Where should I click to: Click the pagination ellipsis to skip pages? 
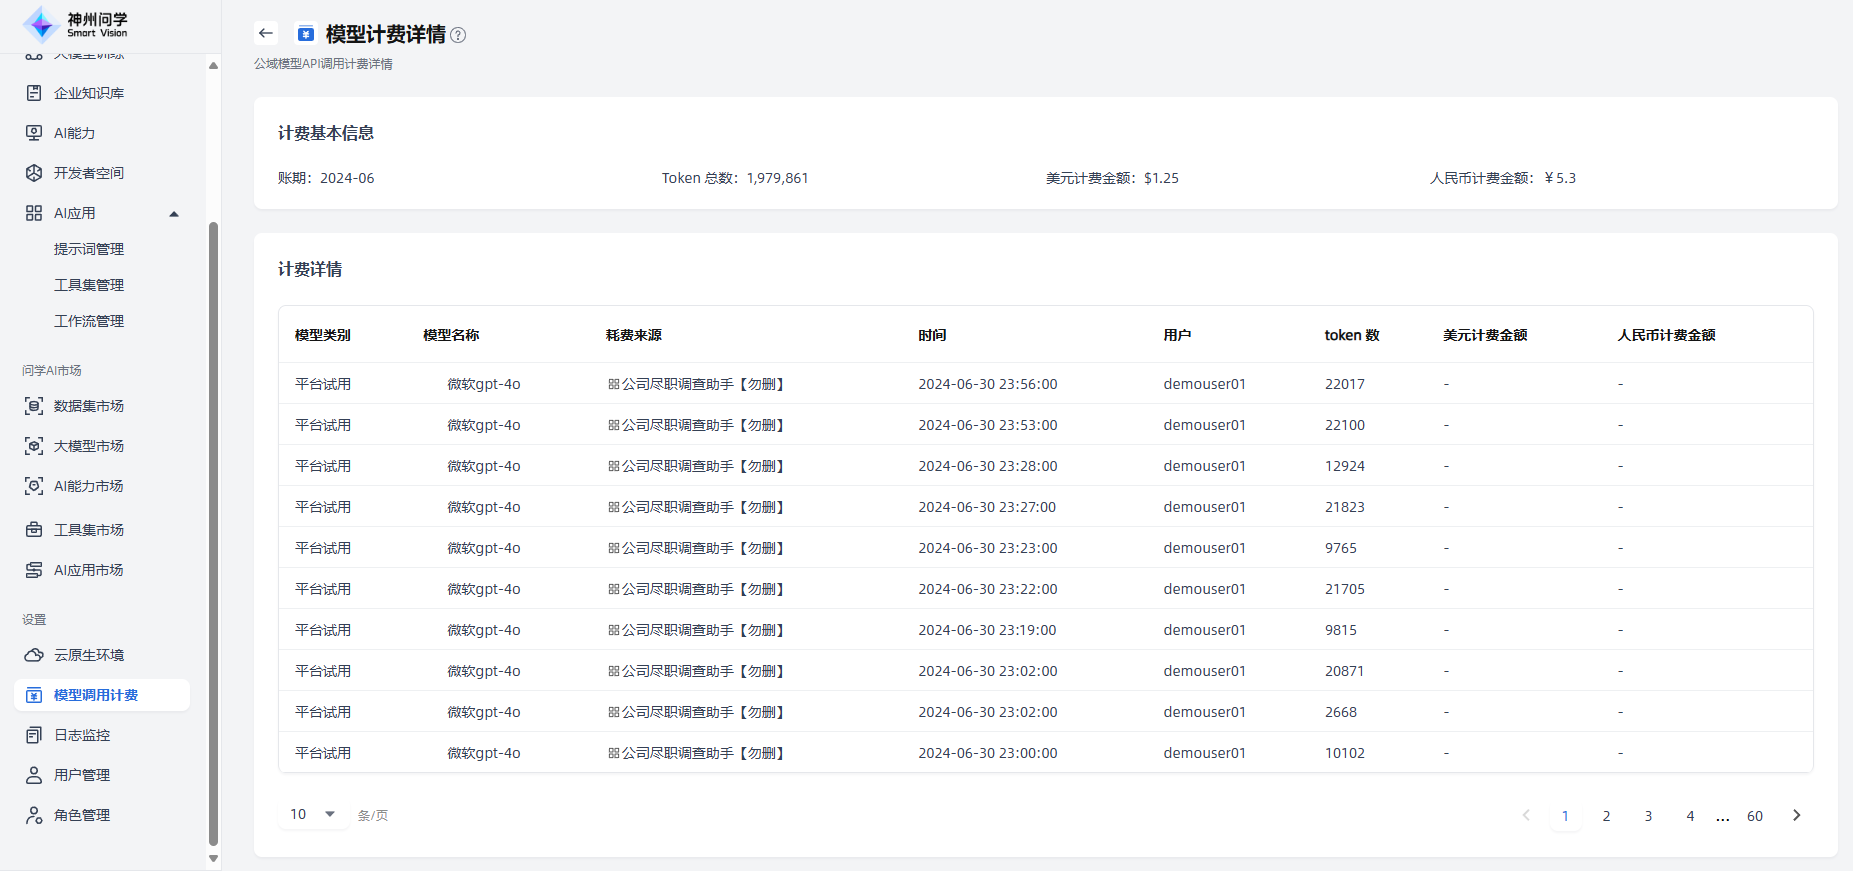click(1722, 817)
